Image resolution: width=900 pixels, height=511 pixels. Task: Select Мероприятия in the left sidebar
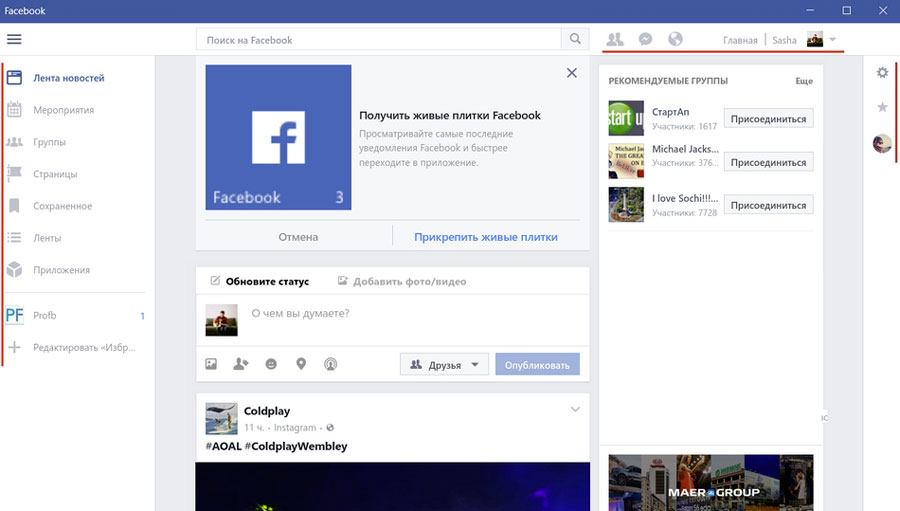(63, 110)
